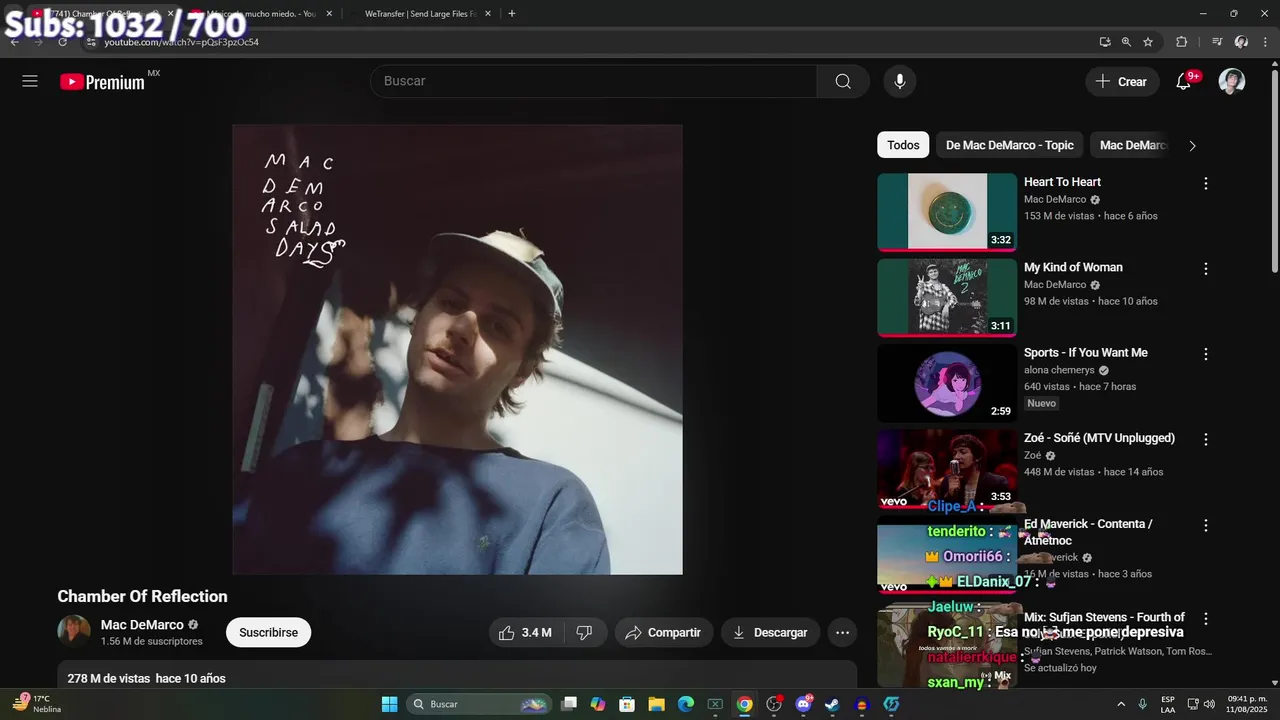1280x720 pixels.
Task: Open Chrome profile icon in toolbar
Action: click(x=1241, y=42)
